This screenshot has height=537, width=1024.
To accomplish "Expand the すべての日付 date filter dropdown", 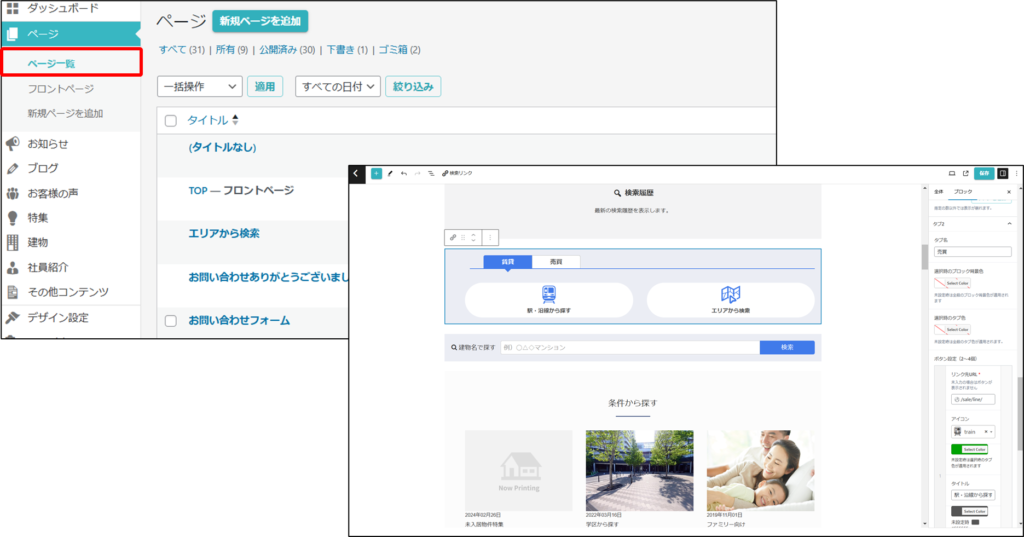I will (337, 87).
